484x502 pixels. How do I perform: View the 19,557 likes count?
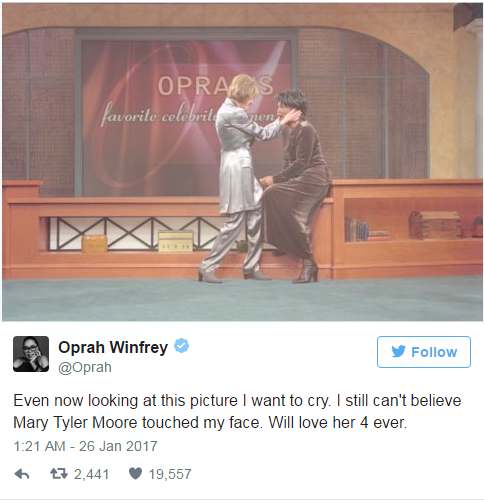[x=170, y=474]
